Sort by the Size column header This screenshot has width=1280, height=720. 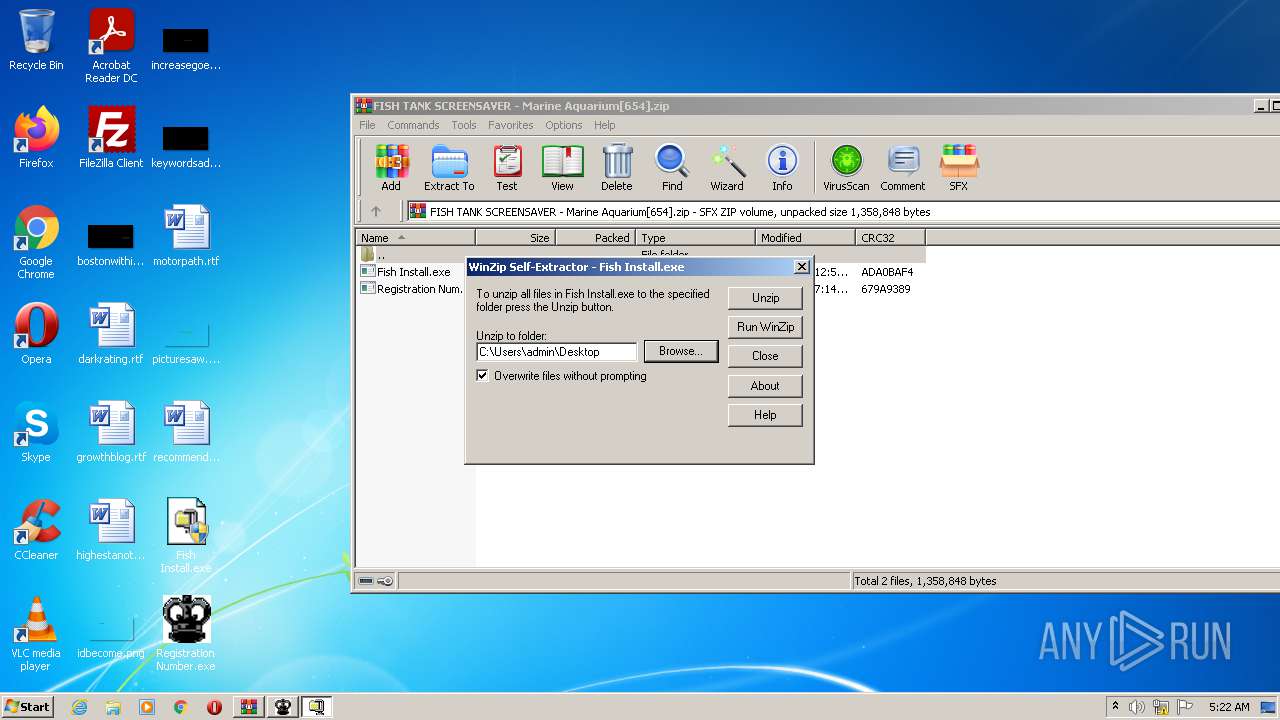[x=515, y=238]
